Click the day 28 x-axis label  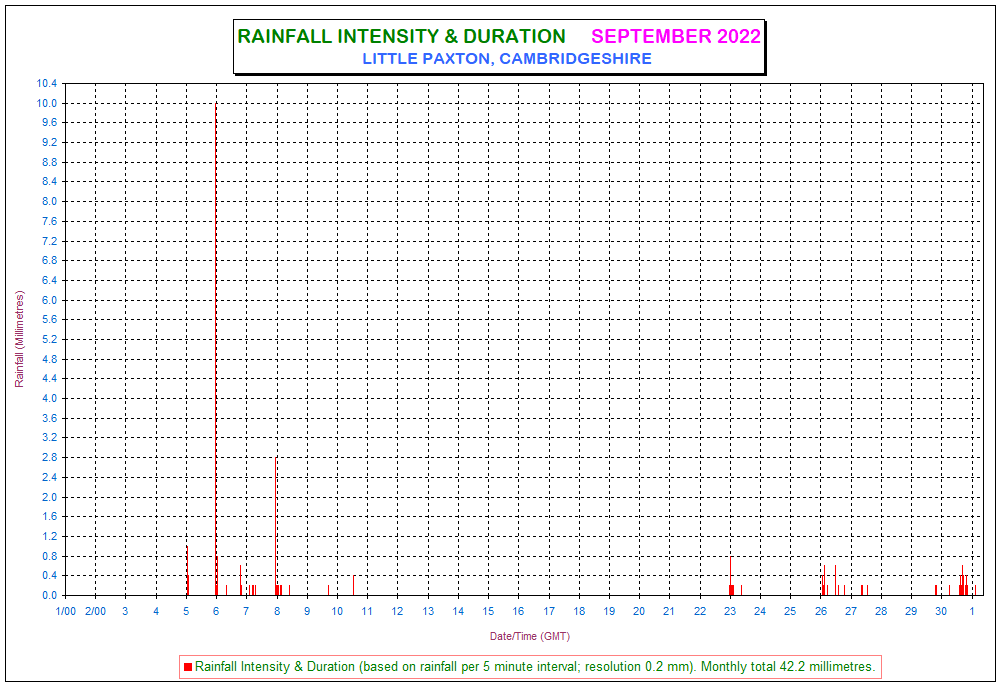click(881, 611)
